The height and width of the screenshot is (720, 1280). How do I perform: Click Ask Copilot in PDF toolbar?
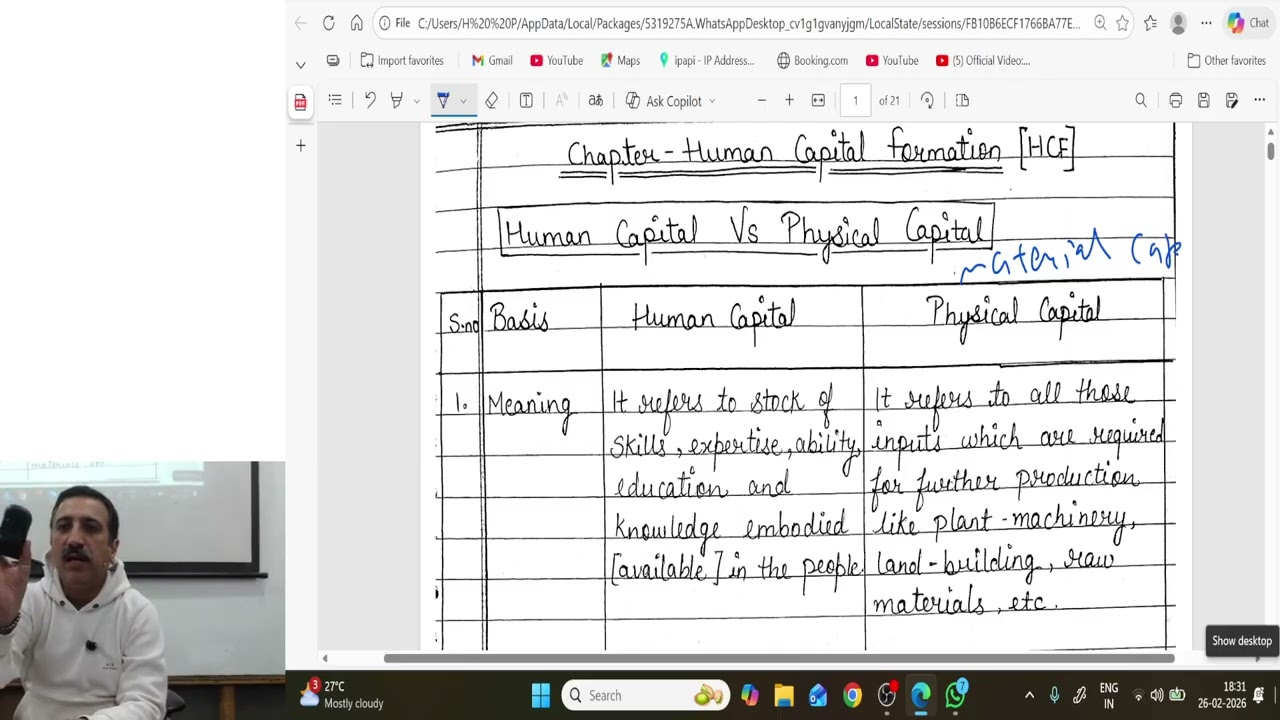pos(664,101)
